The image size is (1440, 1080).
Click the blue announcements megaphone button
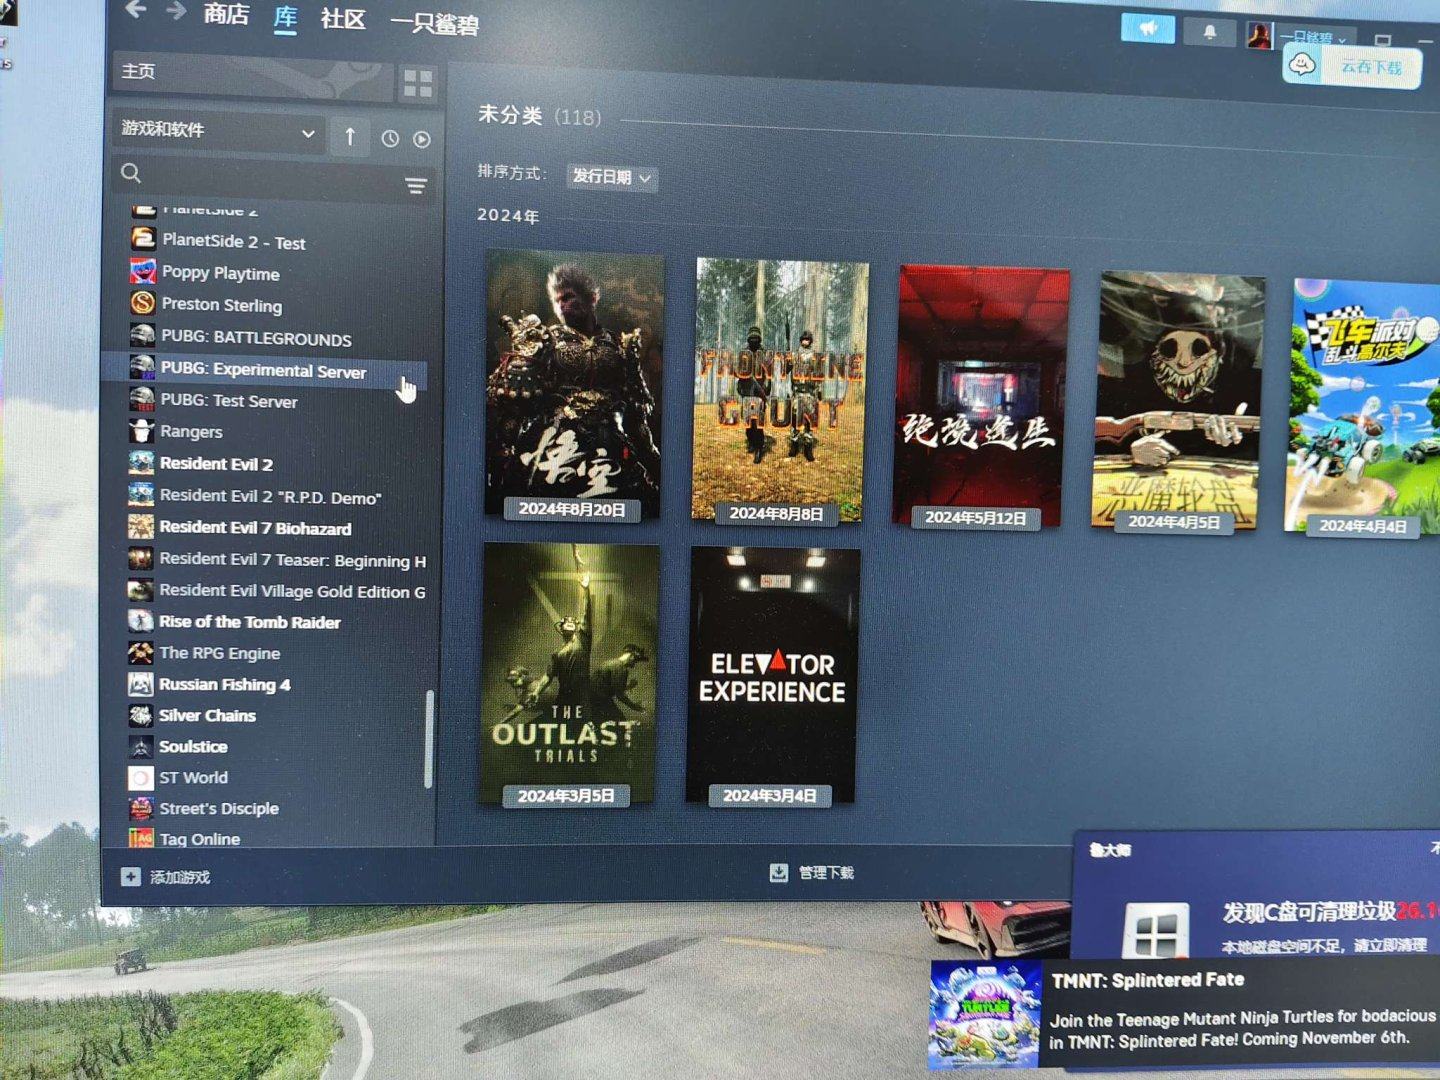1147,29
